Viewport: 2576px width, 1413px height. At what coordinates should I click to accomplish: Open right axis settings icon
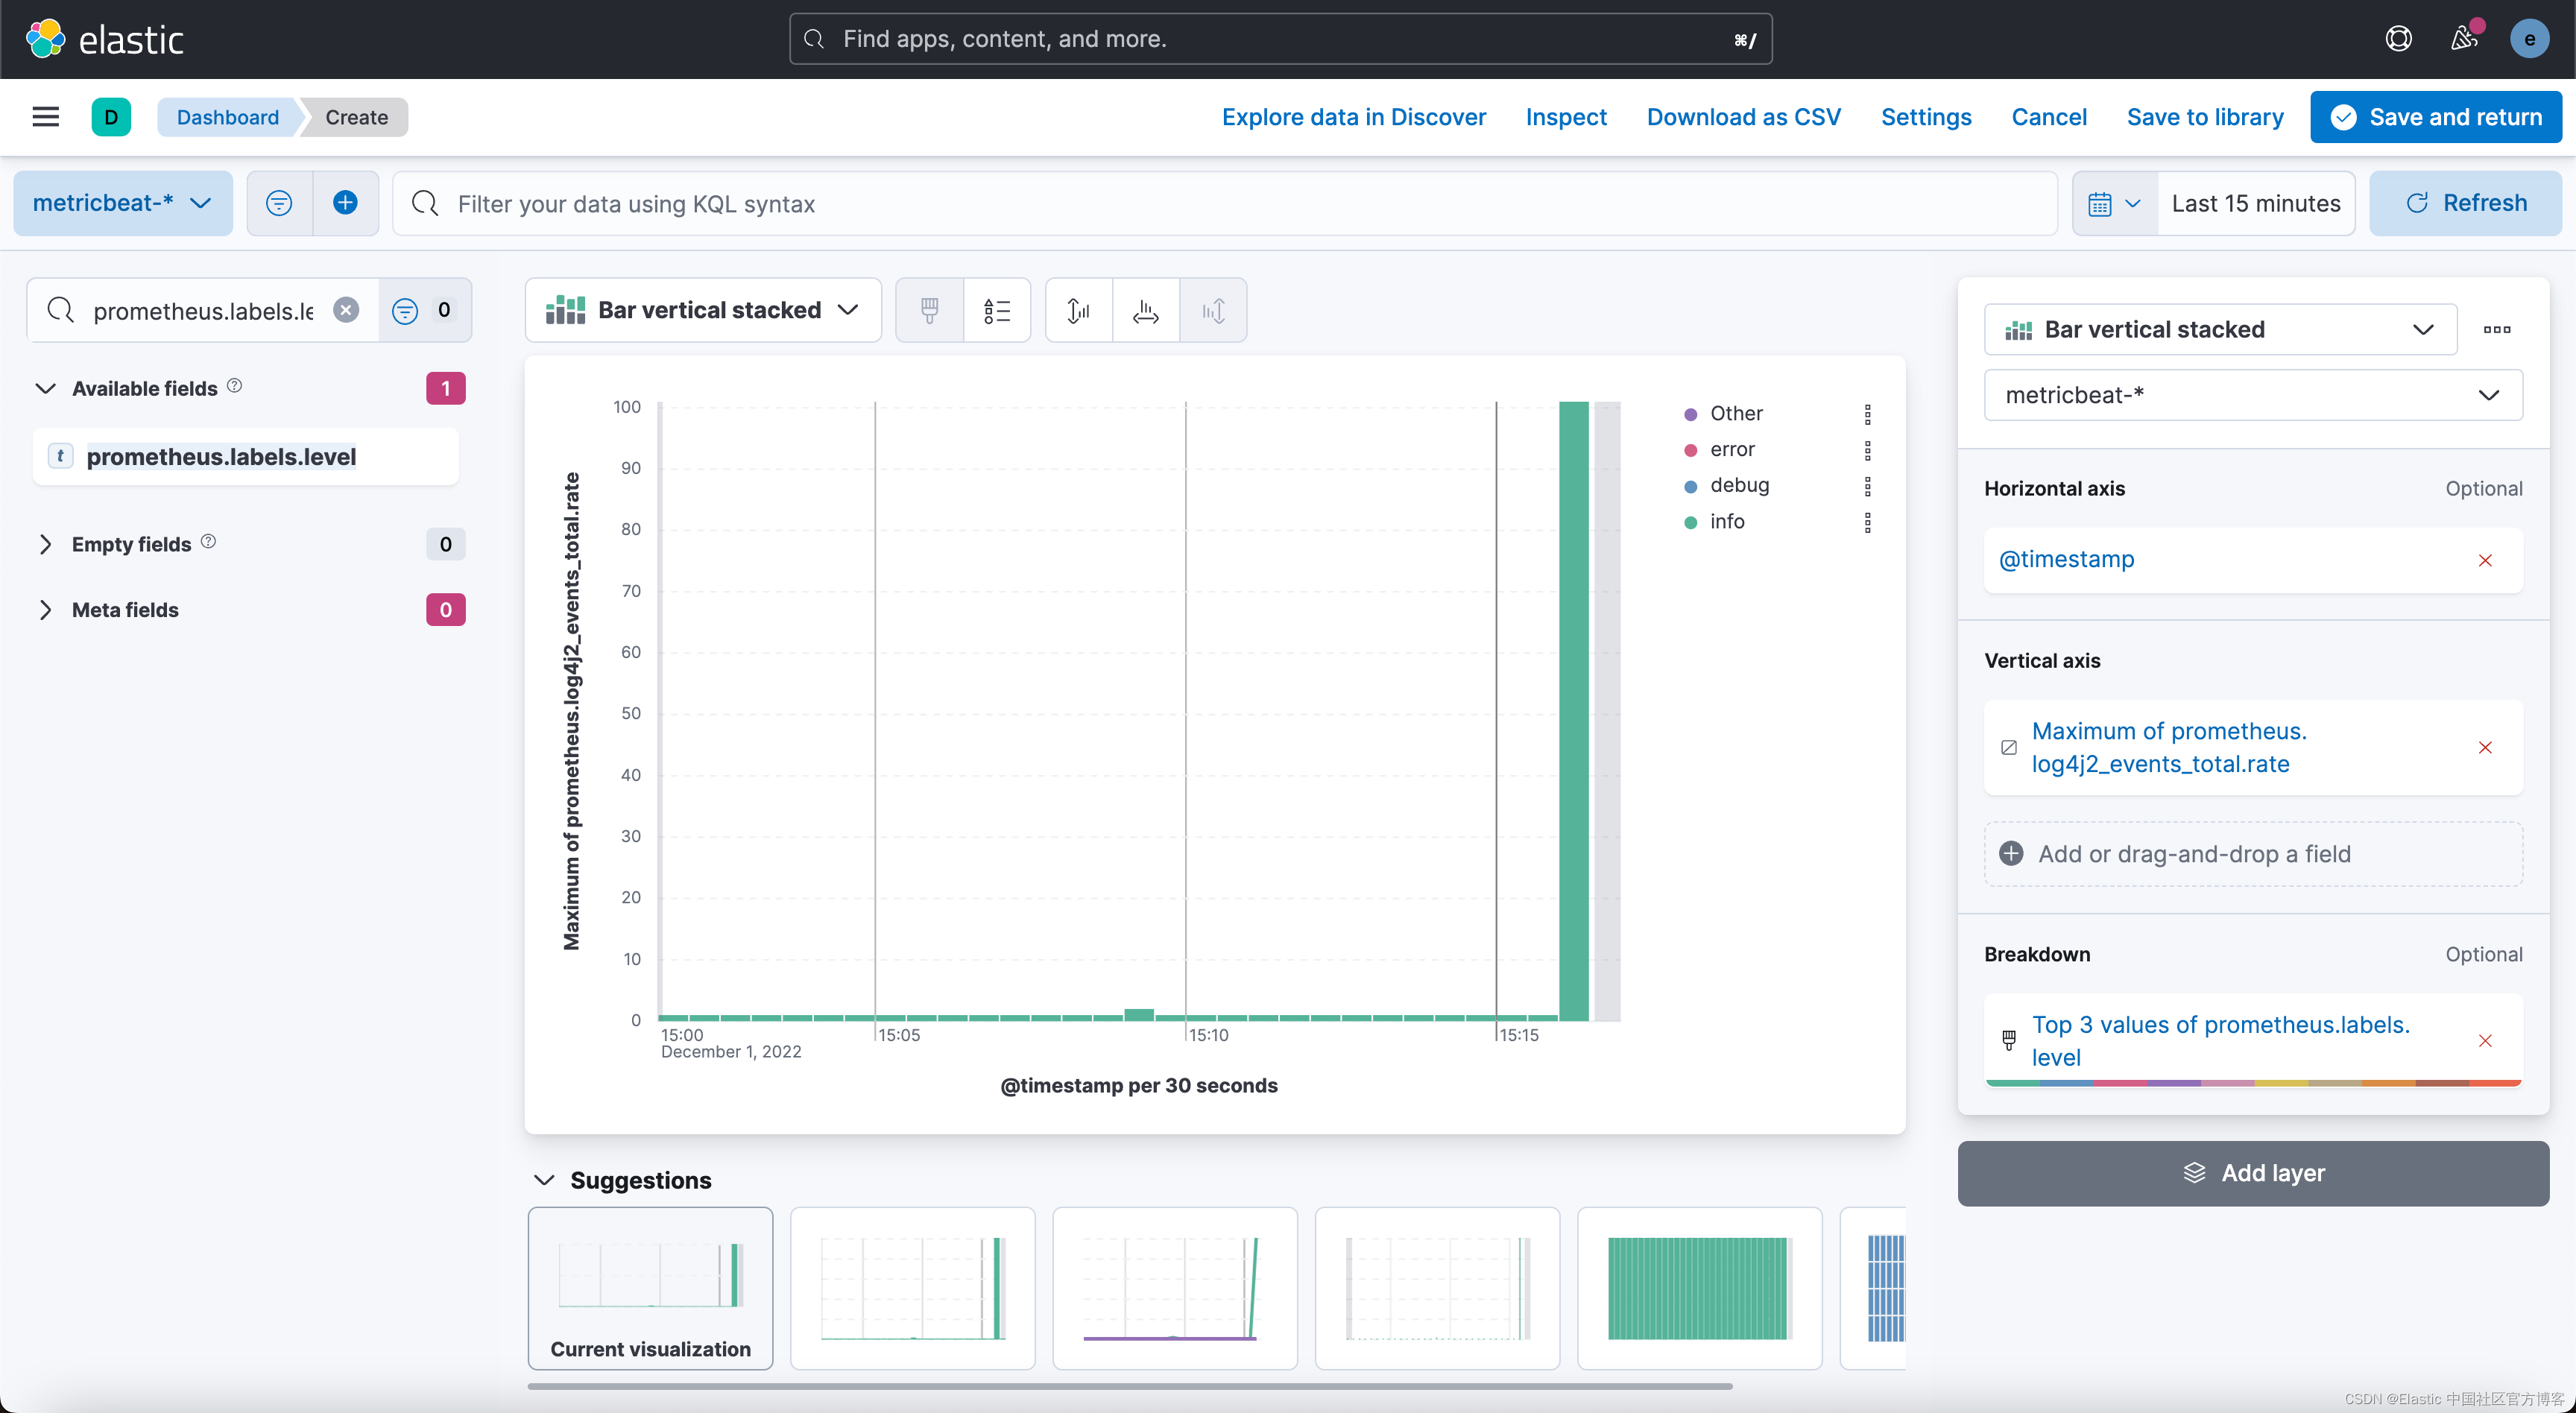pos(1213,311)
